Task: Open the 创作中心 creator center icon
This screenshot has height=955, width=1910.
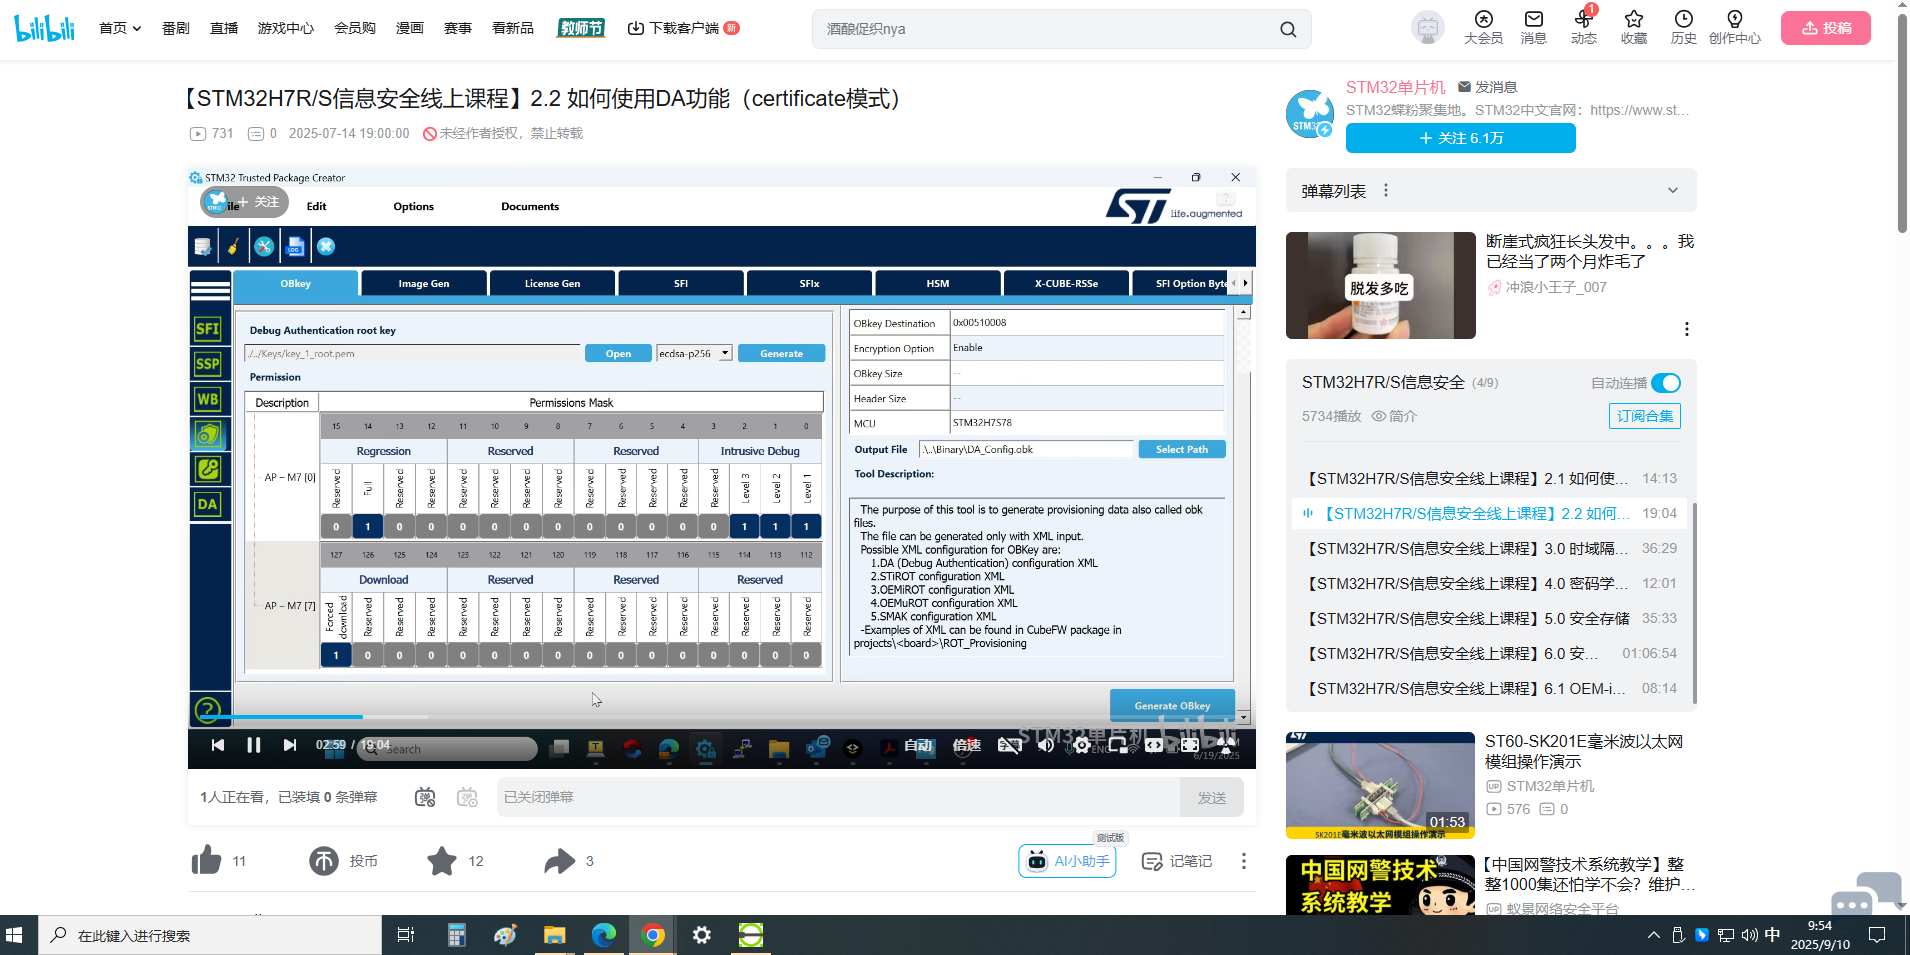Action: pos(1734,28)
